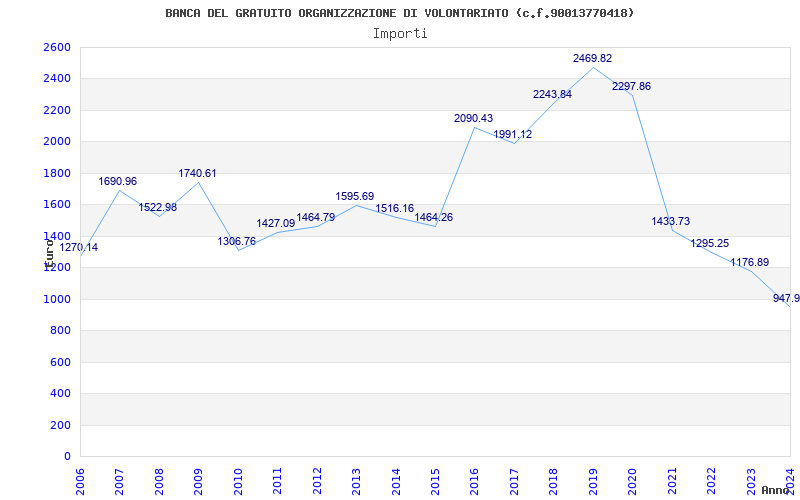Click y-axis tick 2400
This screenshot has width=800, height=500.
57,79
